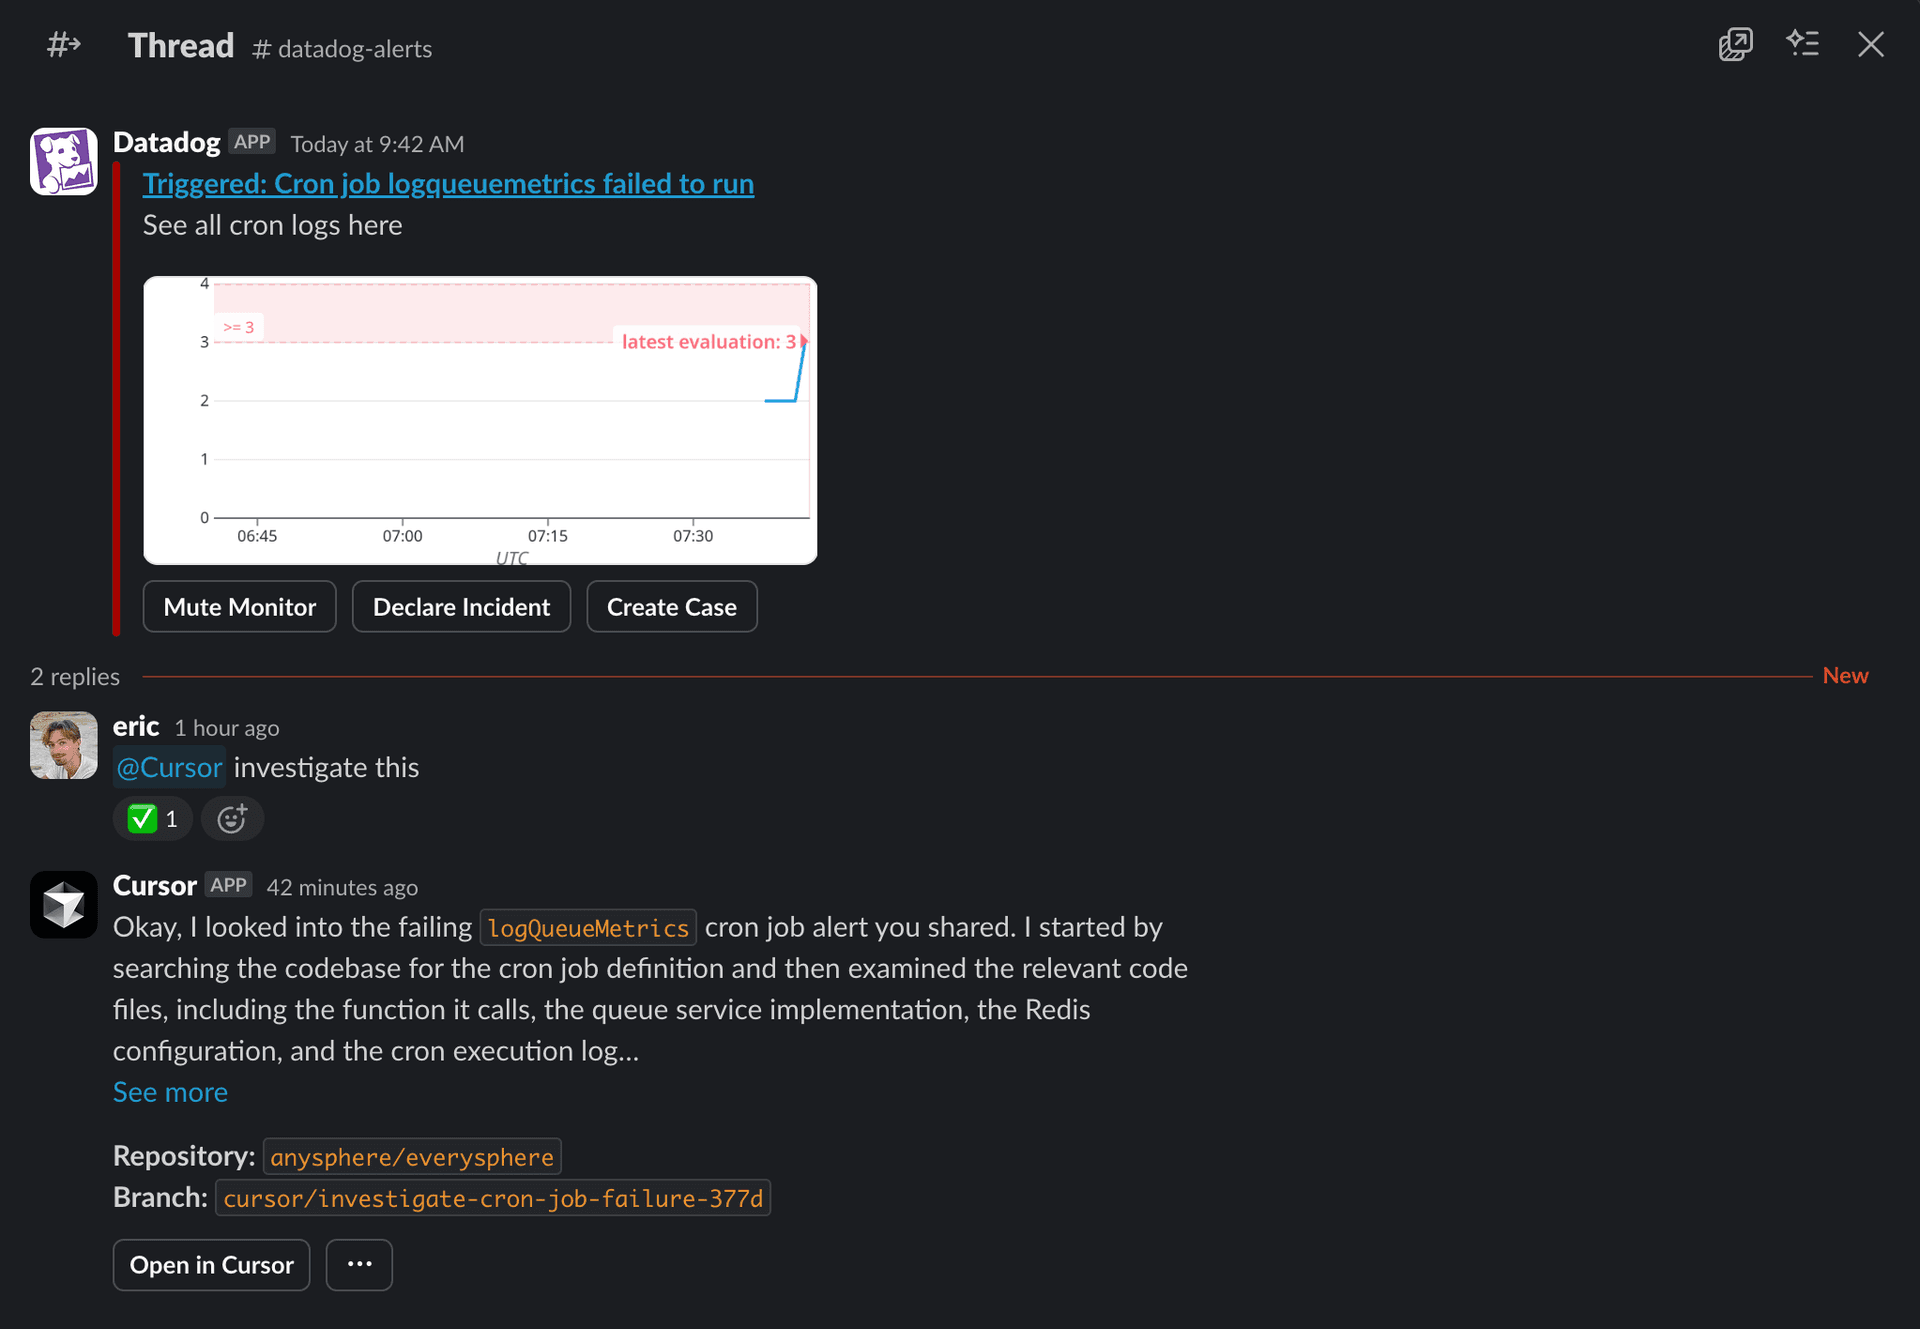Click the thread channel arrow icon
The width and height of the screenshot is (1920, 1329).
click(64, 45)
